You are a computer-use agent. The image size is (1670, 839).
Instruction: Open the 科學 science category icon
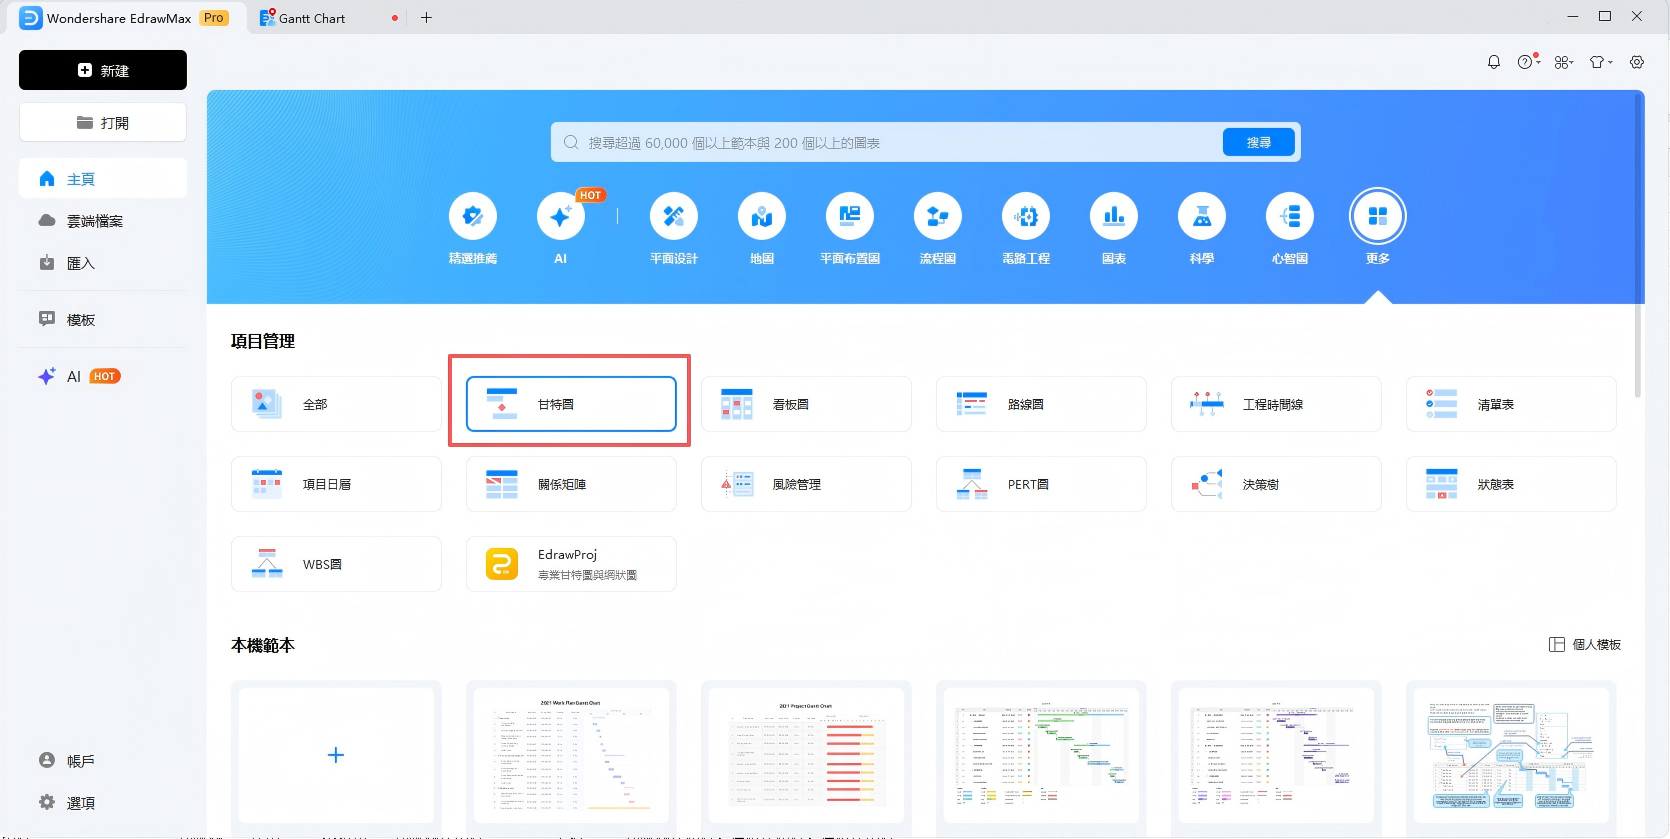pyautogui.click(x=1201, y=216)
